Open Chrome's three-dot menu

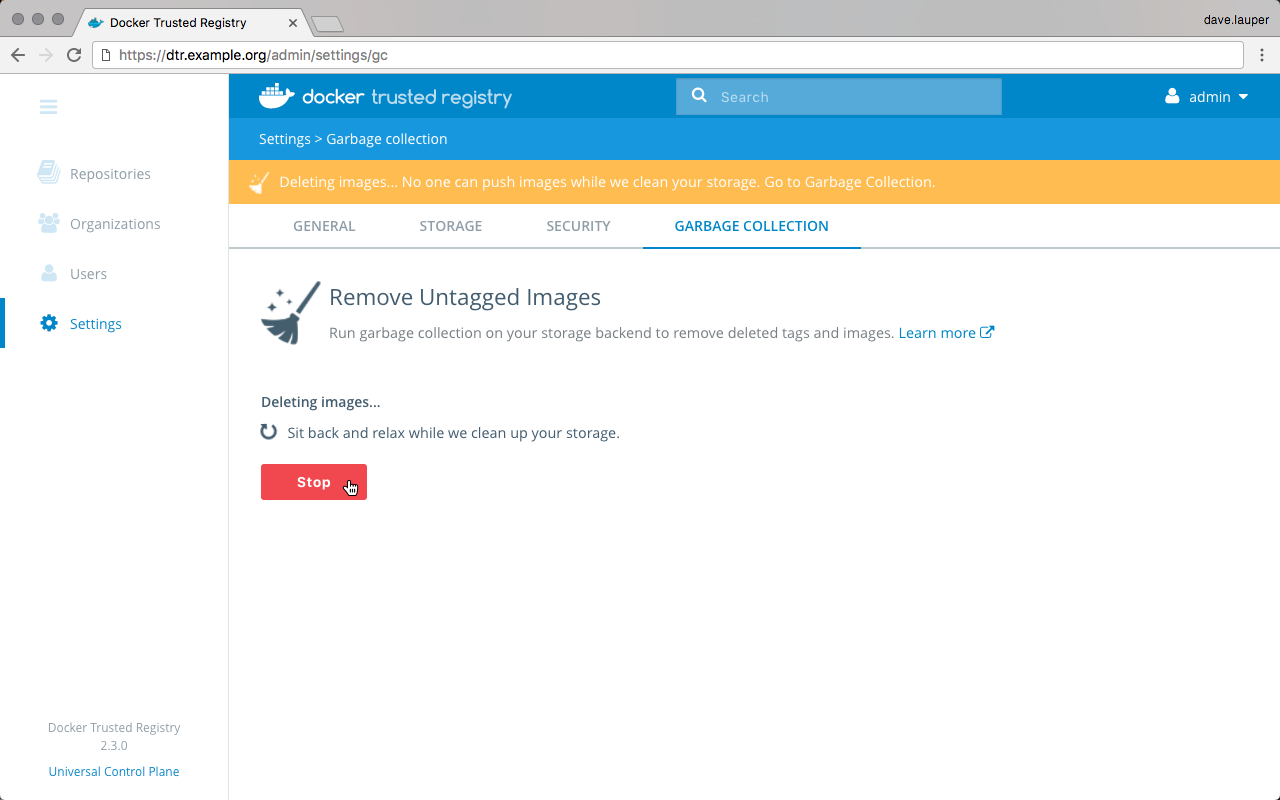[x=1261, y=55]
